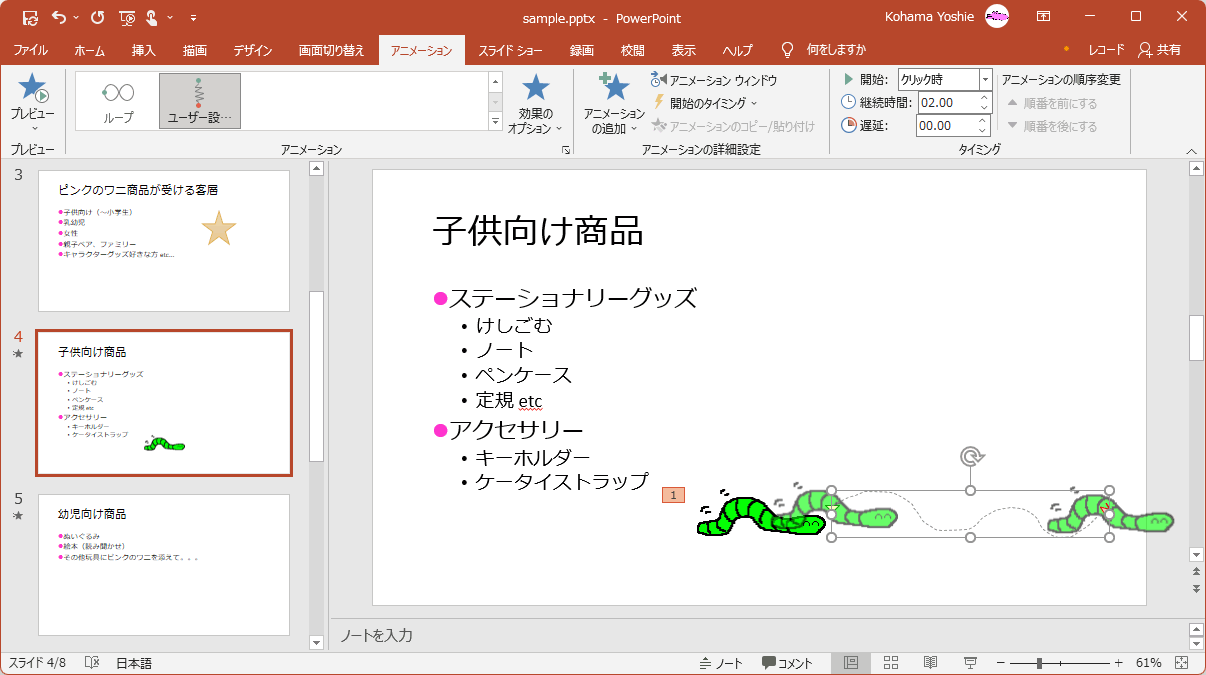Open the Help (ヘルプ) tab

[x=738, y=50]
